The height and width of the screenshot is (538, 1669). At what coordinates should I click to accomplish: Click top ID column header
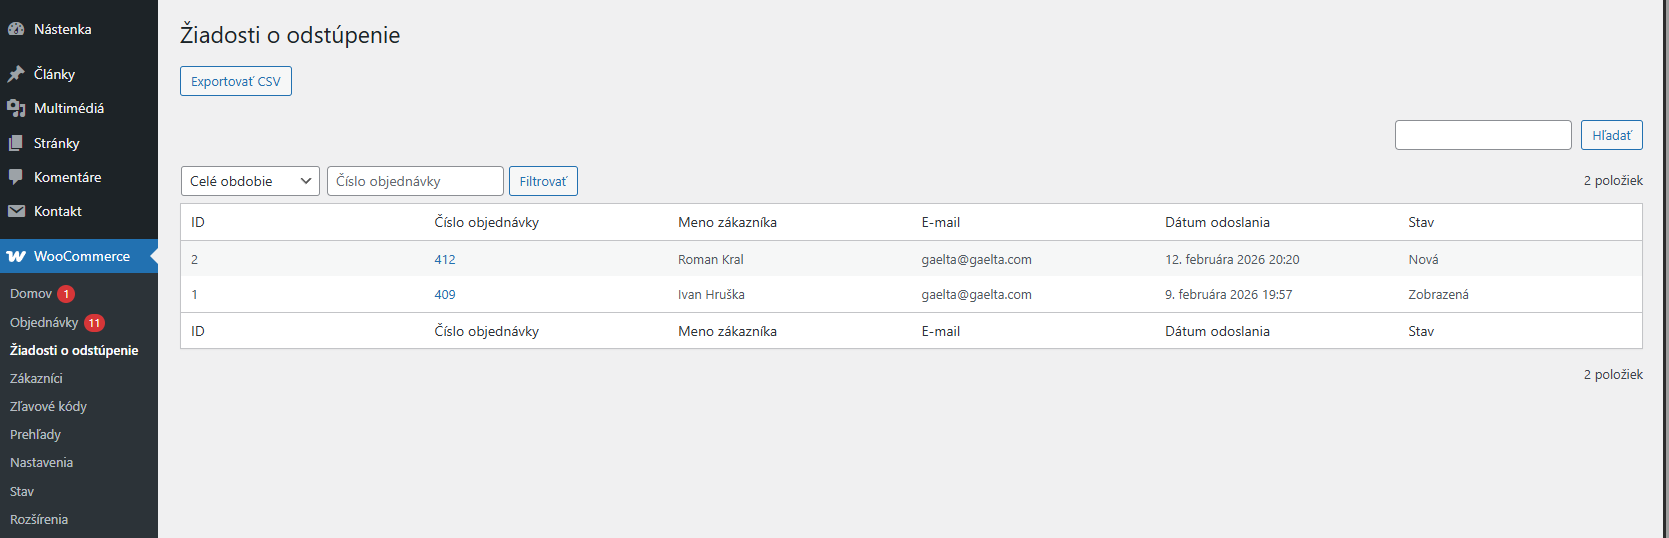tap(198, 222)
